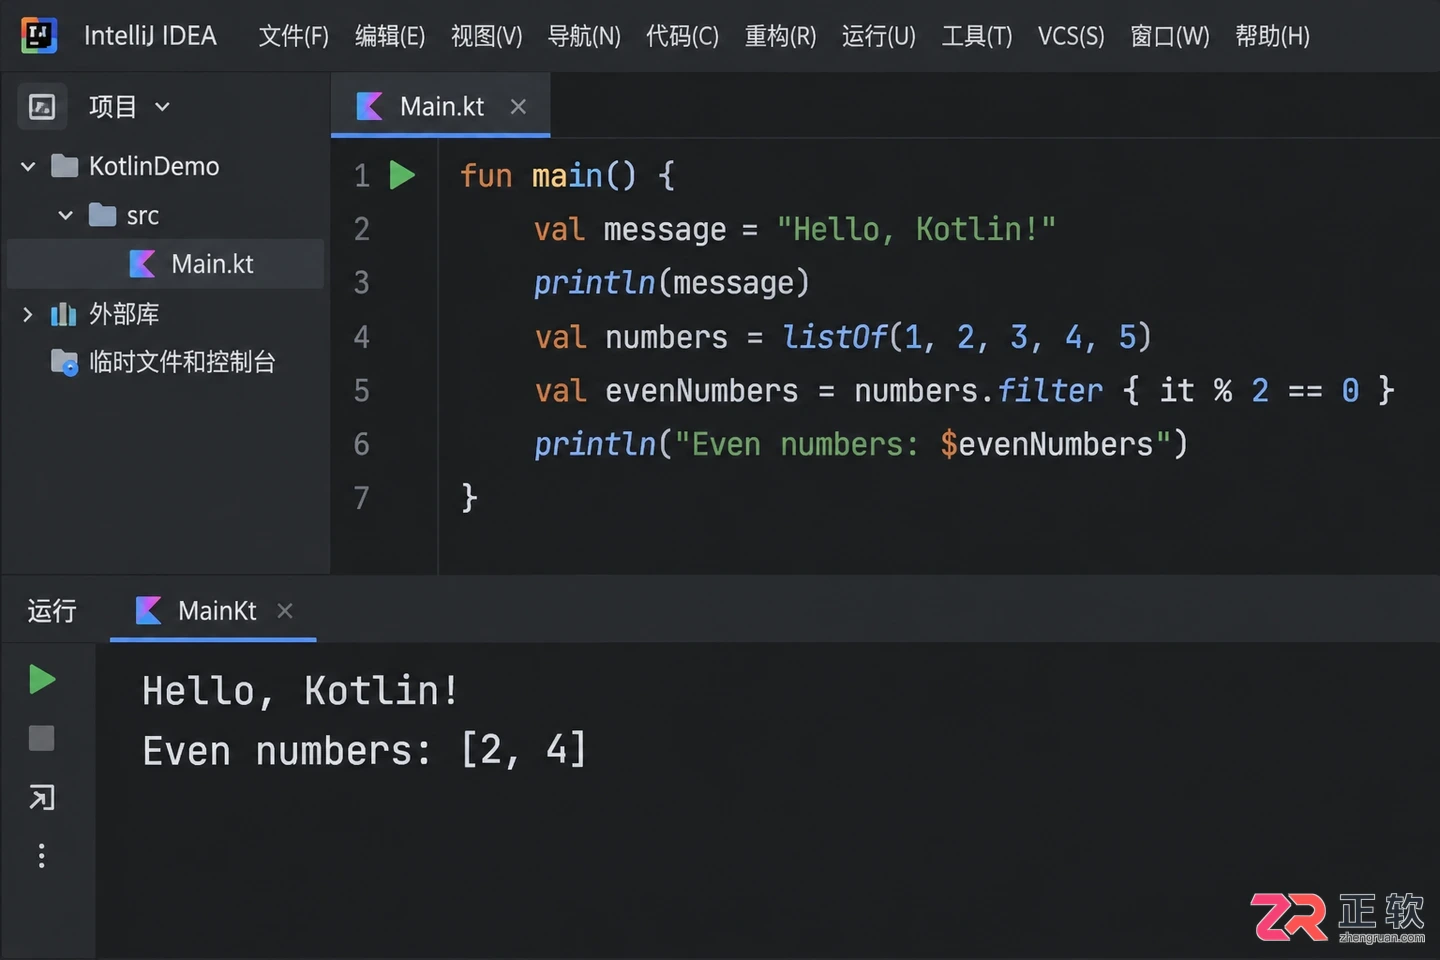Stop the running process
The height and width of the screenshot is (960, 1440).
(42, 738)
